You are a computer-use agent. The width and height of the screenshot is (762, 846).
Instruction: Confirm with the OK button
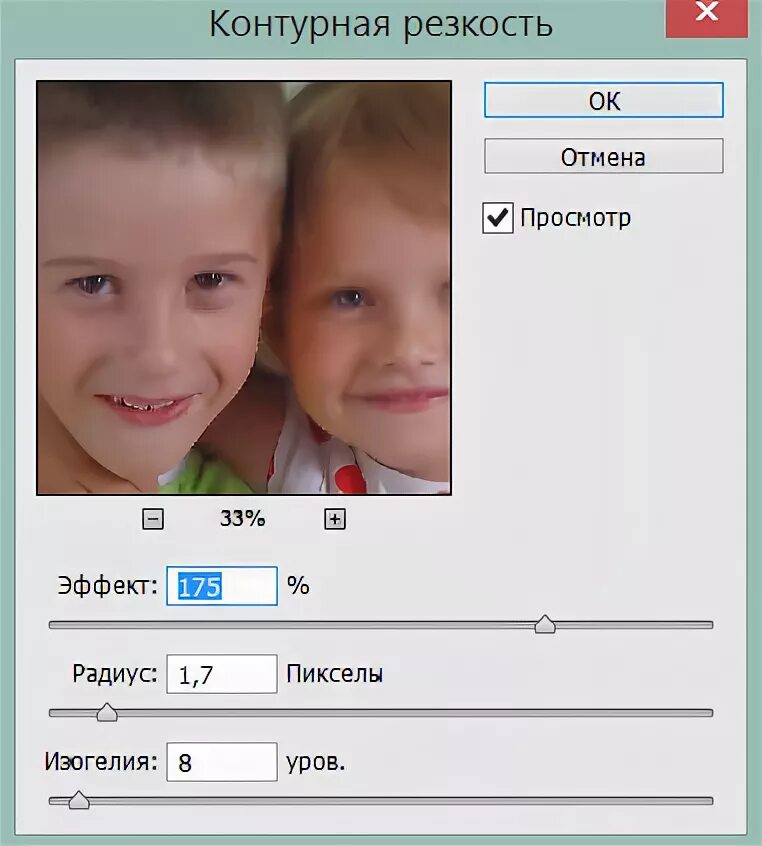tap(603, 100)
